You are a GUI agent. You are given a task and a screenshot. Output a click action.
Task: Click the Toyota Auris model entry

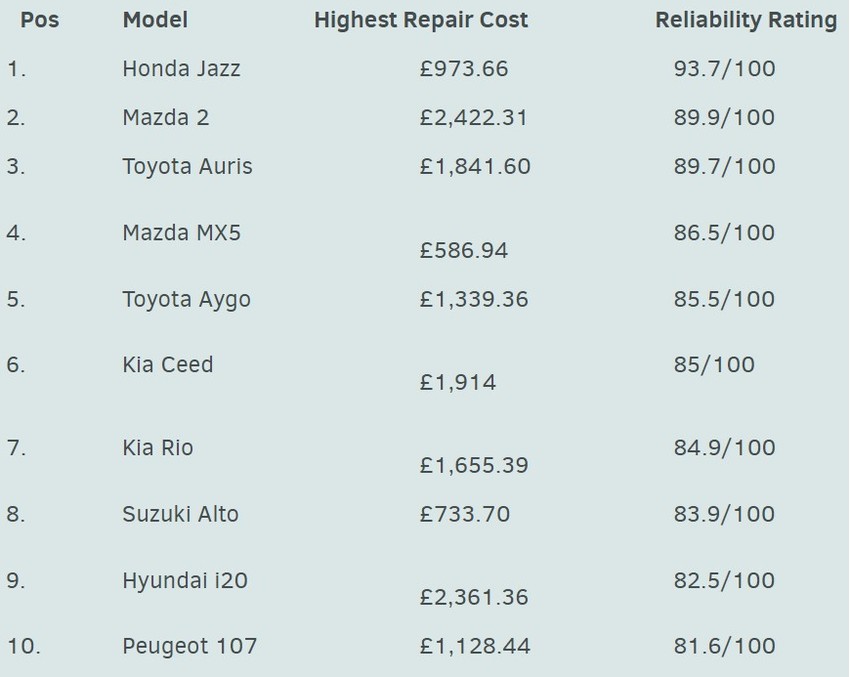pos(187,167)
